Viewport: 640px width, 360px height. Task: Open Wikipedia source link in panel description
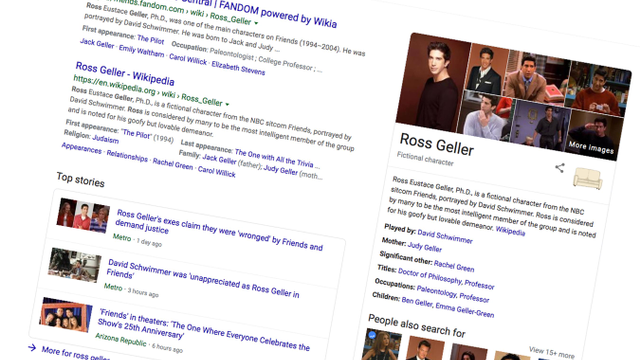click(510, 231)
